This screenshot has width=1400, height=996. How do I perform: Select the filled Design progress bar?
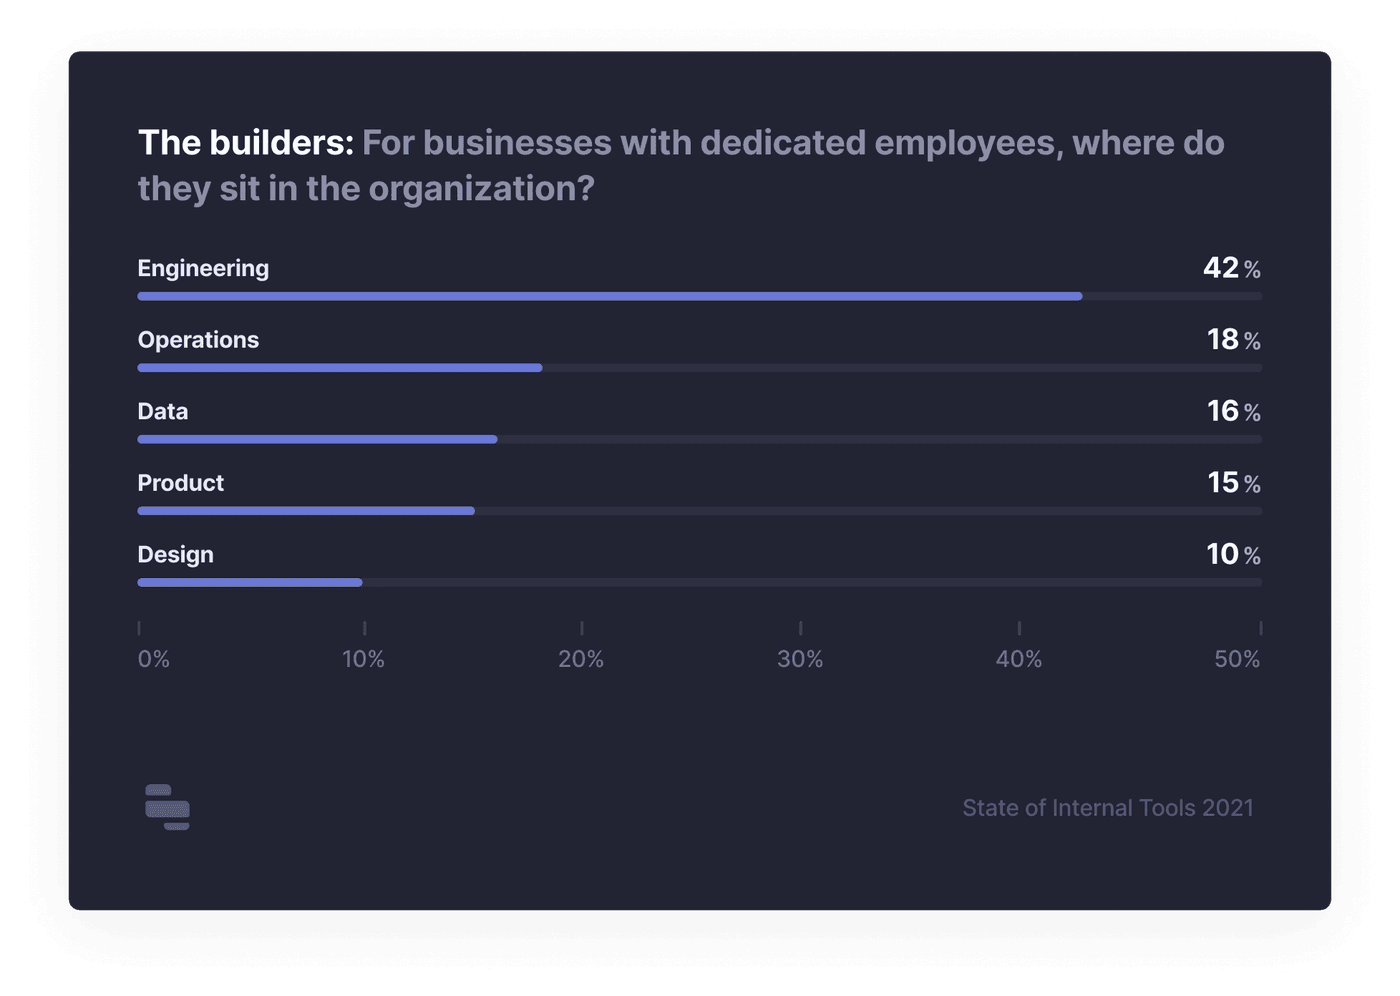pos(250,582)
